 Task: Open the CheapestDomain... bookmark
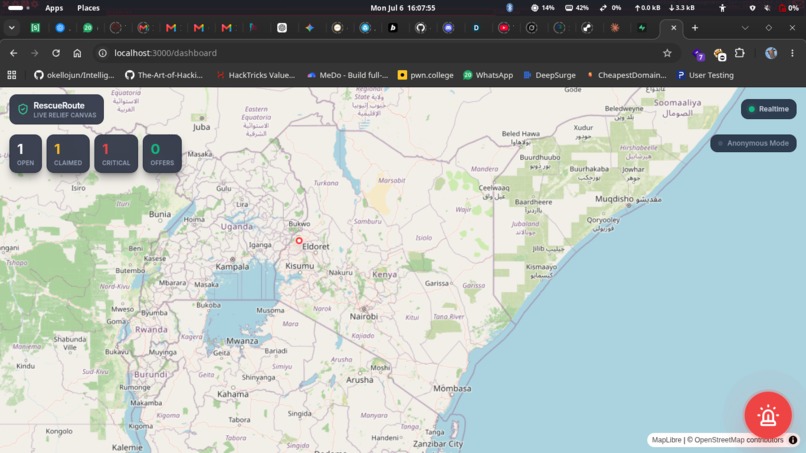click(626, 75)
